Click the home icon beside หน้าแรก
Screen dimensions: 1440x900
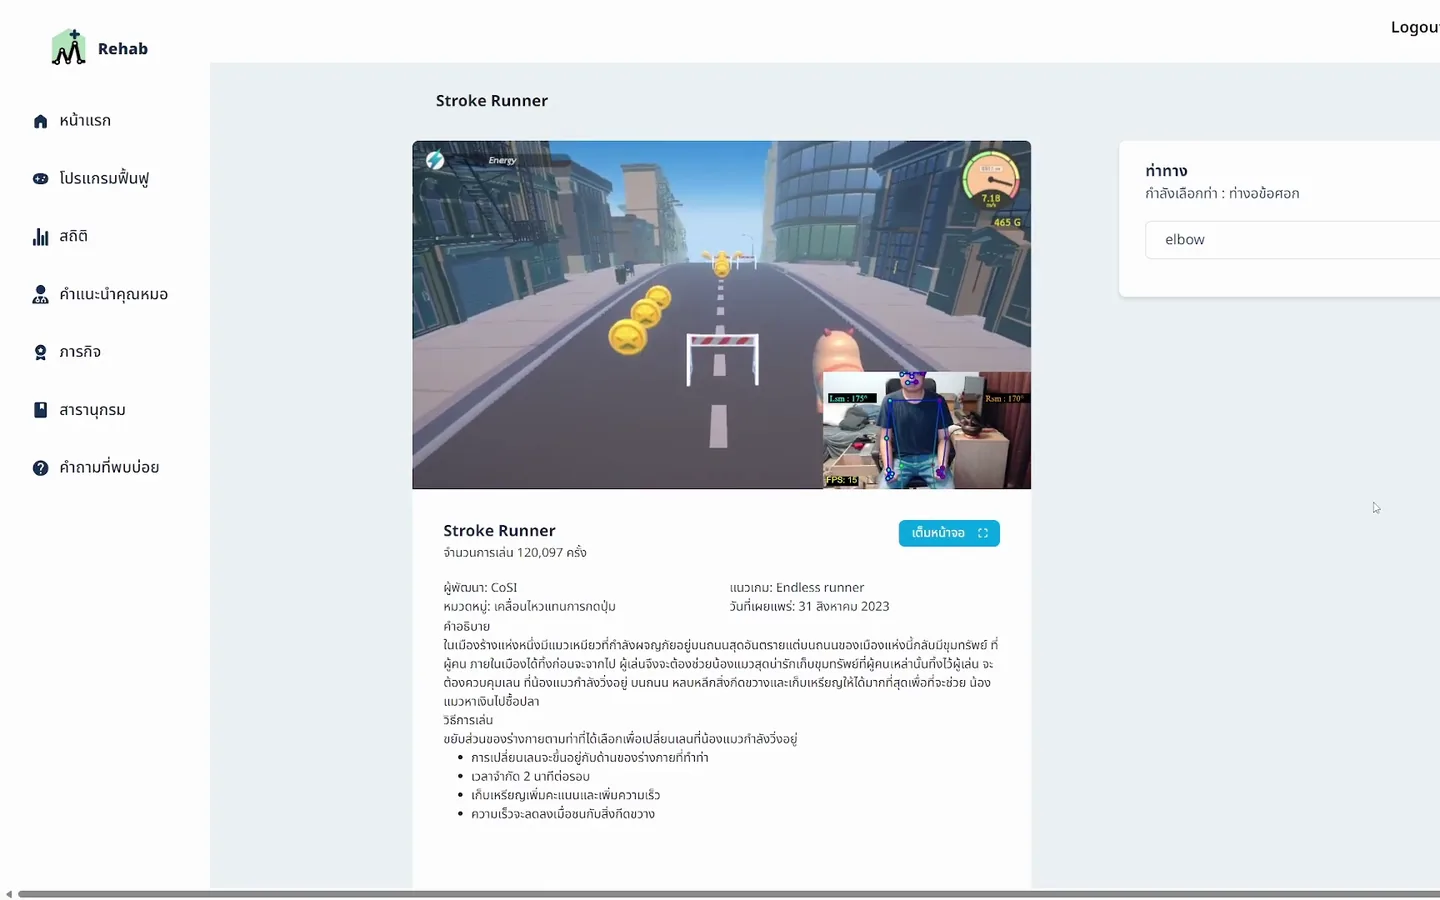coord(40,121)
